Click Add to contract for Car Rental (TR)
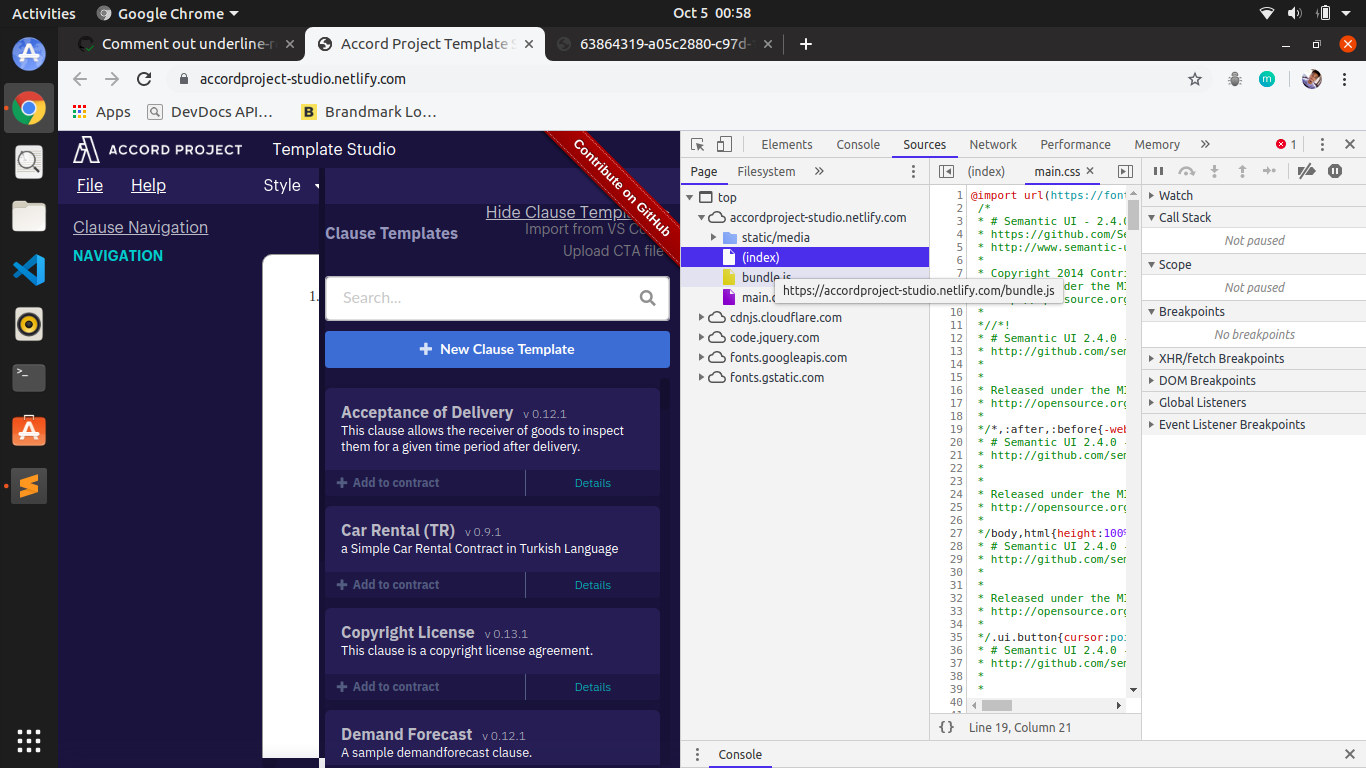The width and height of the screenshot is (1366, 768). [x=389, y=584]
